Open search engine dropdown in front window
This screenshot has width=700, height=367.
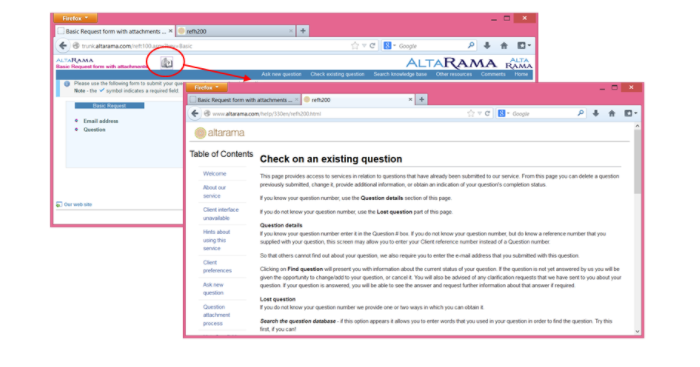[x=504, y=113]
